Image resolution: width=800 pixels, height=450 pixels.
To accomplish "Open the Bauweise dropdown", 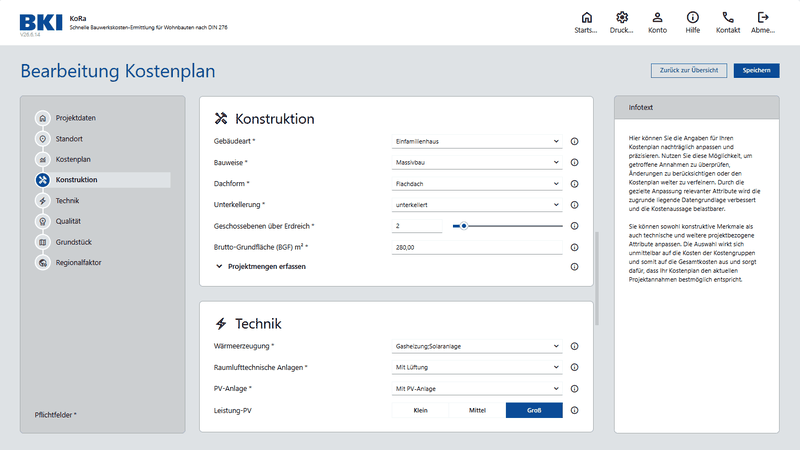I will pos(477,162).
